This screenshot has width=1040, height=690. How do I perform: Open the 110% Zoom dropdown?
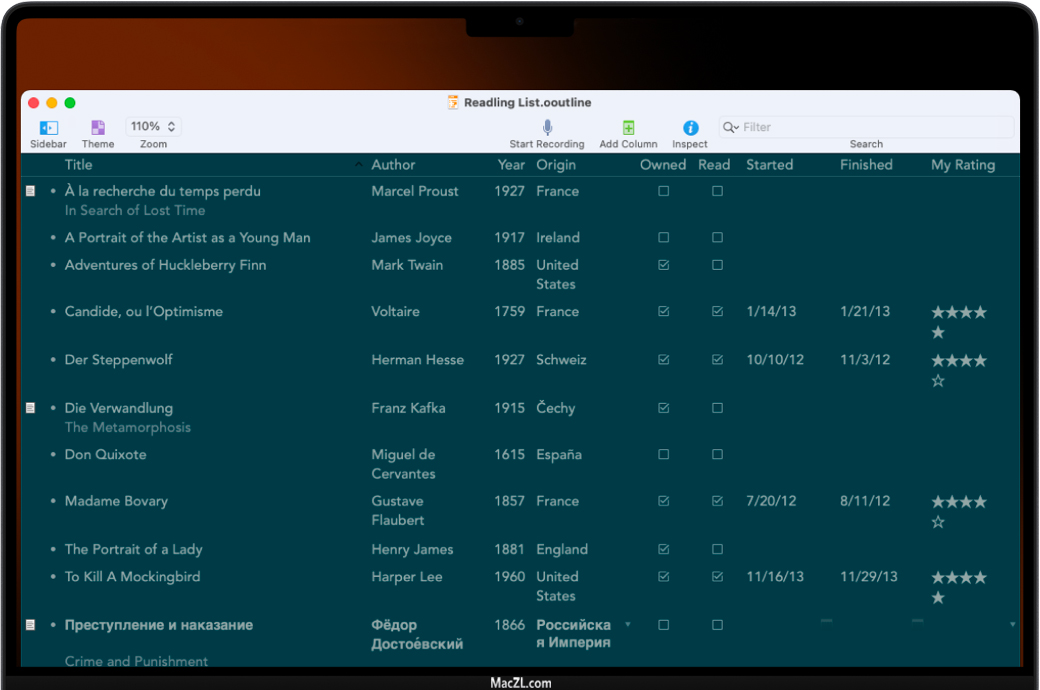point(153,127)
